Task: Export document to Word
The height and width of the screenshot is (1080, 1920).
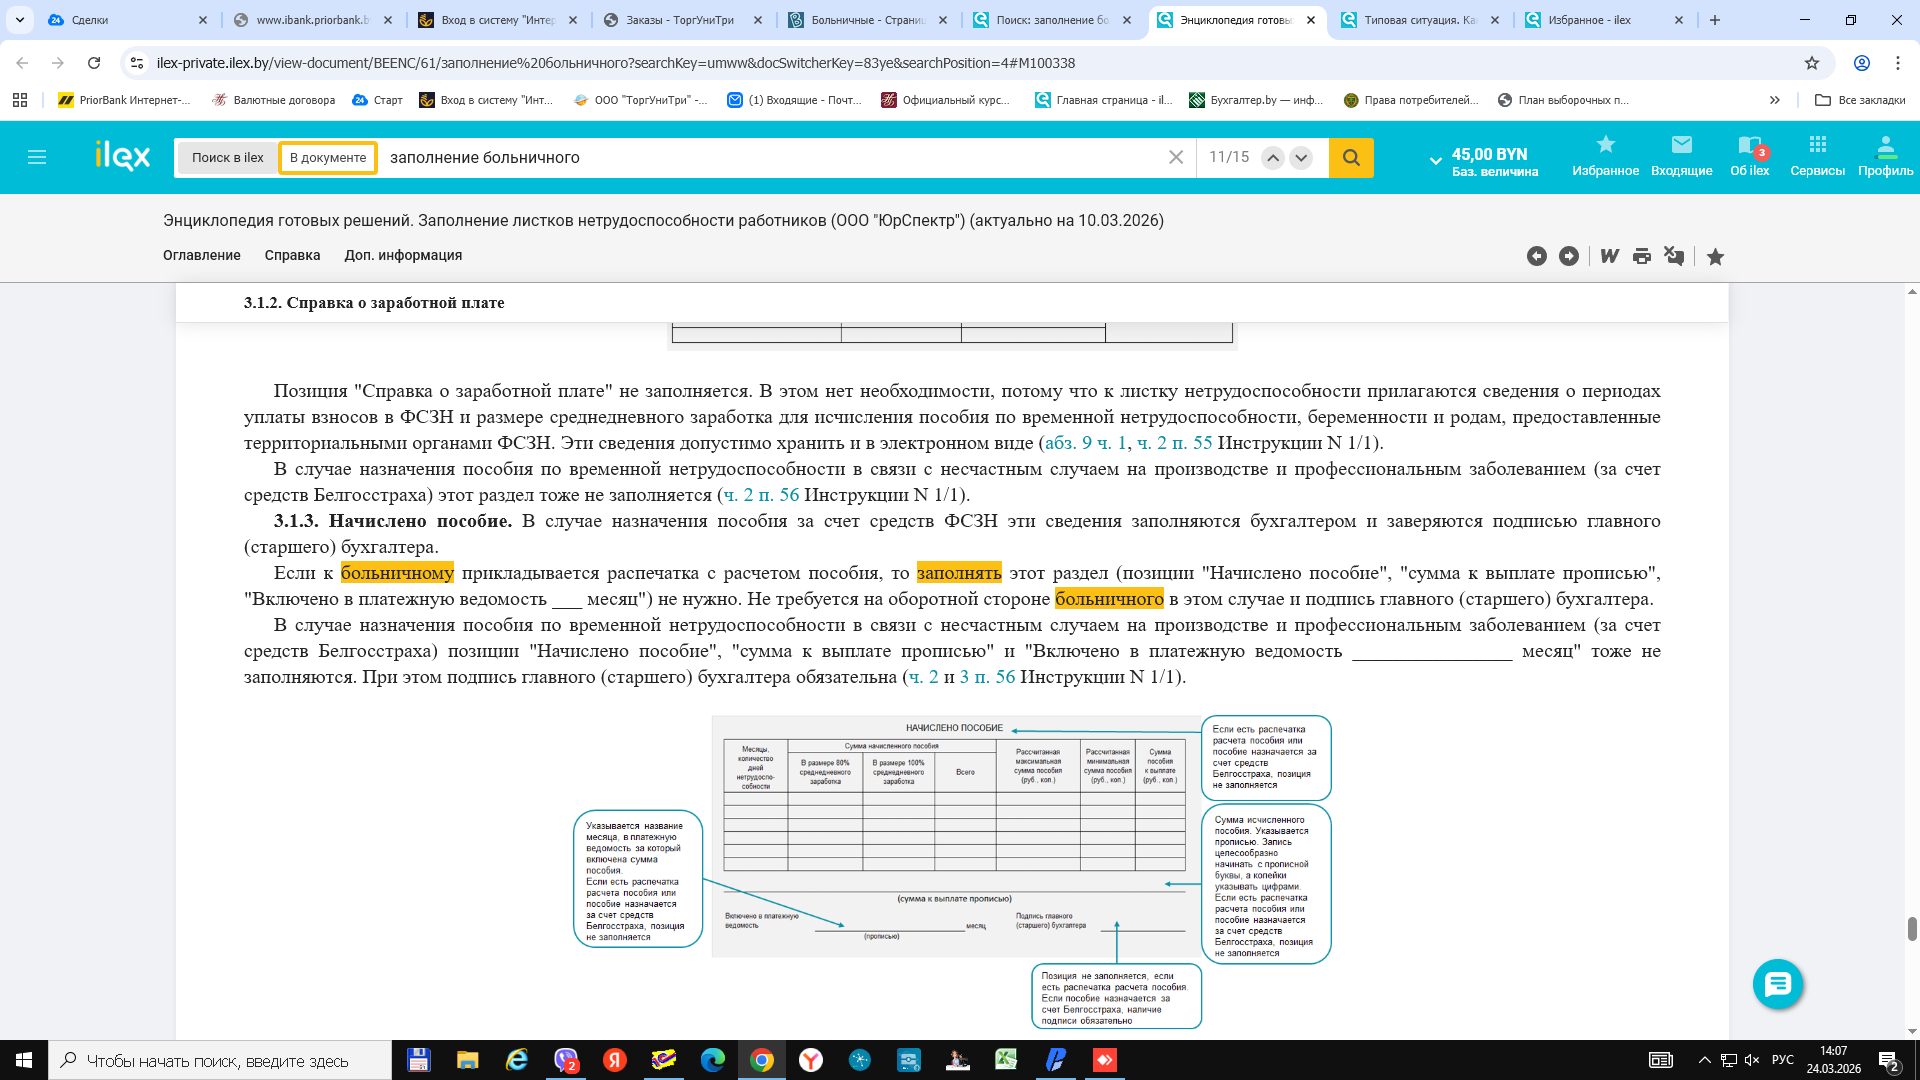Action: point(1609,256)
